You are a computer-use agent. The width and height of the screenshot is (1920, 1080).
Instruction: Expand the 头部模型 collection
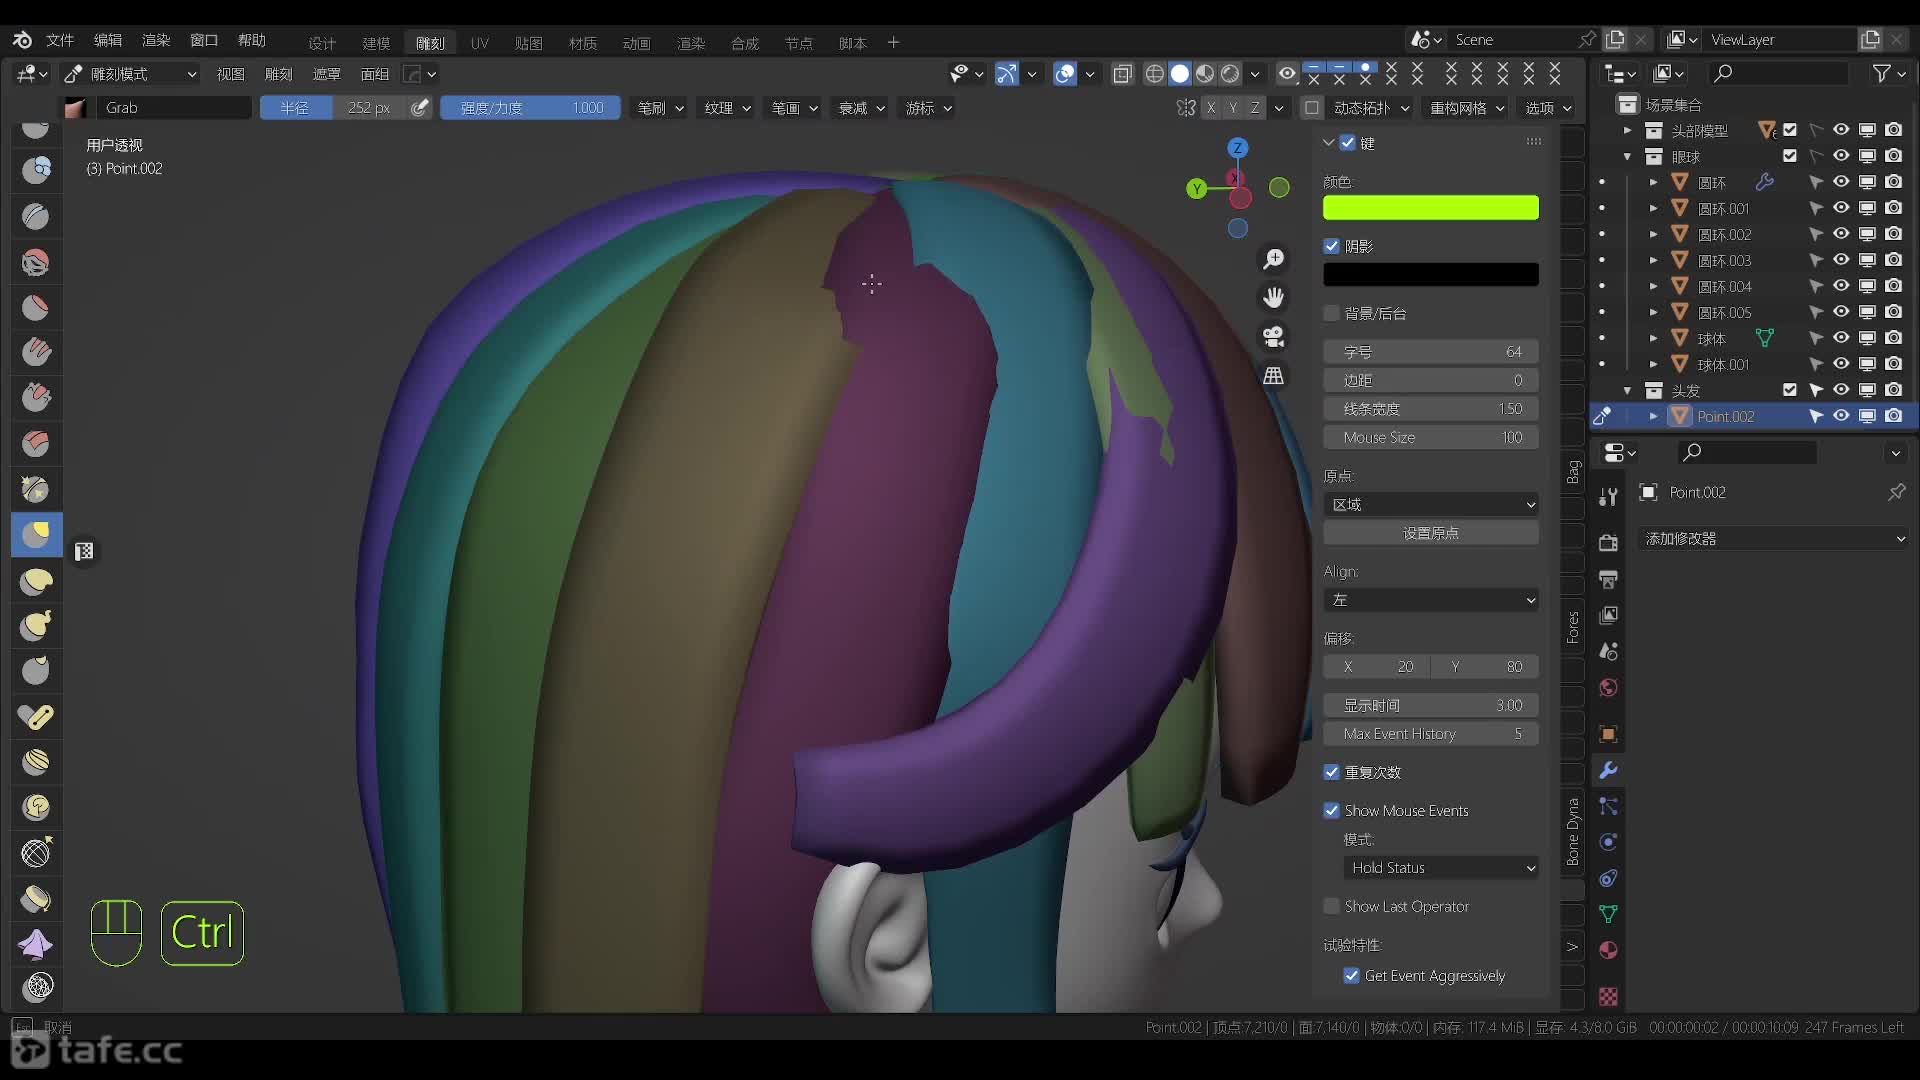[1627, 131]
